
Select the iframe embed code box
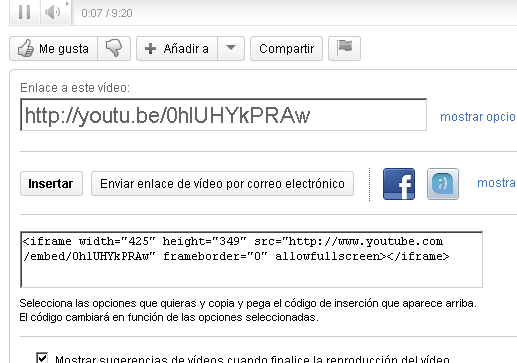click(x=251, y=259)
